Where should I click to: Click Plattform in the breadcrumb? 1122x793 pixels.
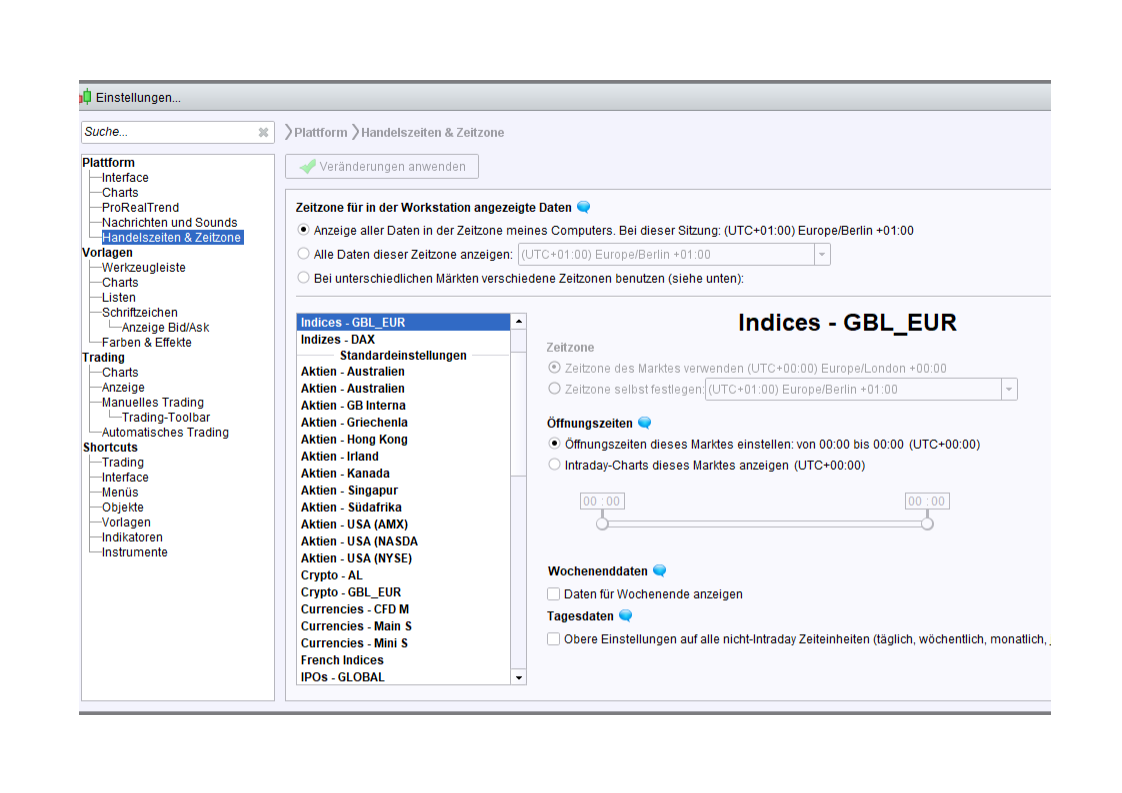(321, 132)
